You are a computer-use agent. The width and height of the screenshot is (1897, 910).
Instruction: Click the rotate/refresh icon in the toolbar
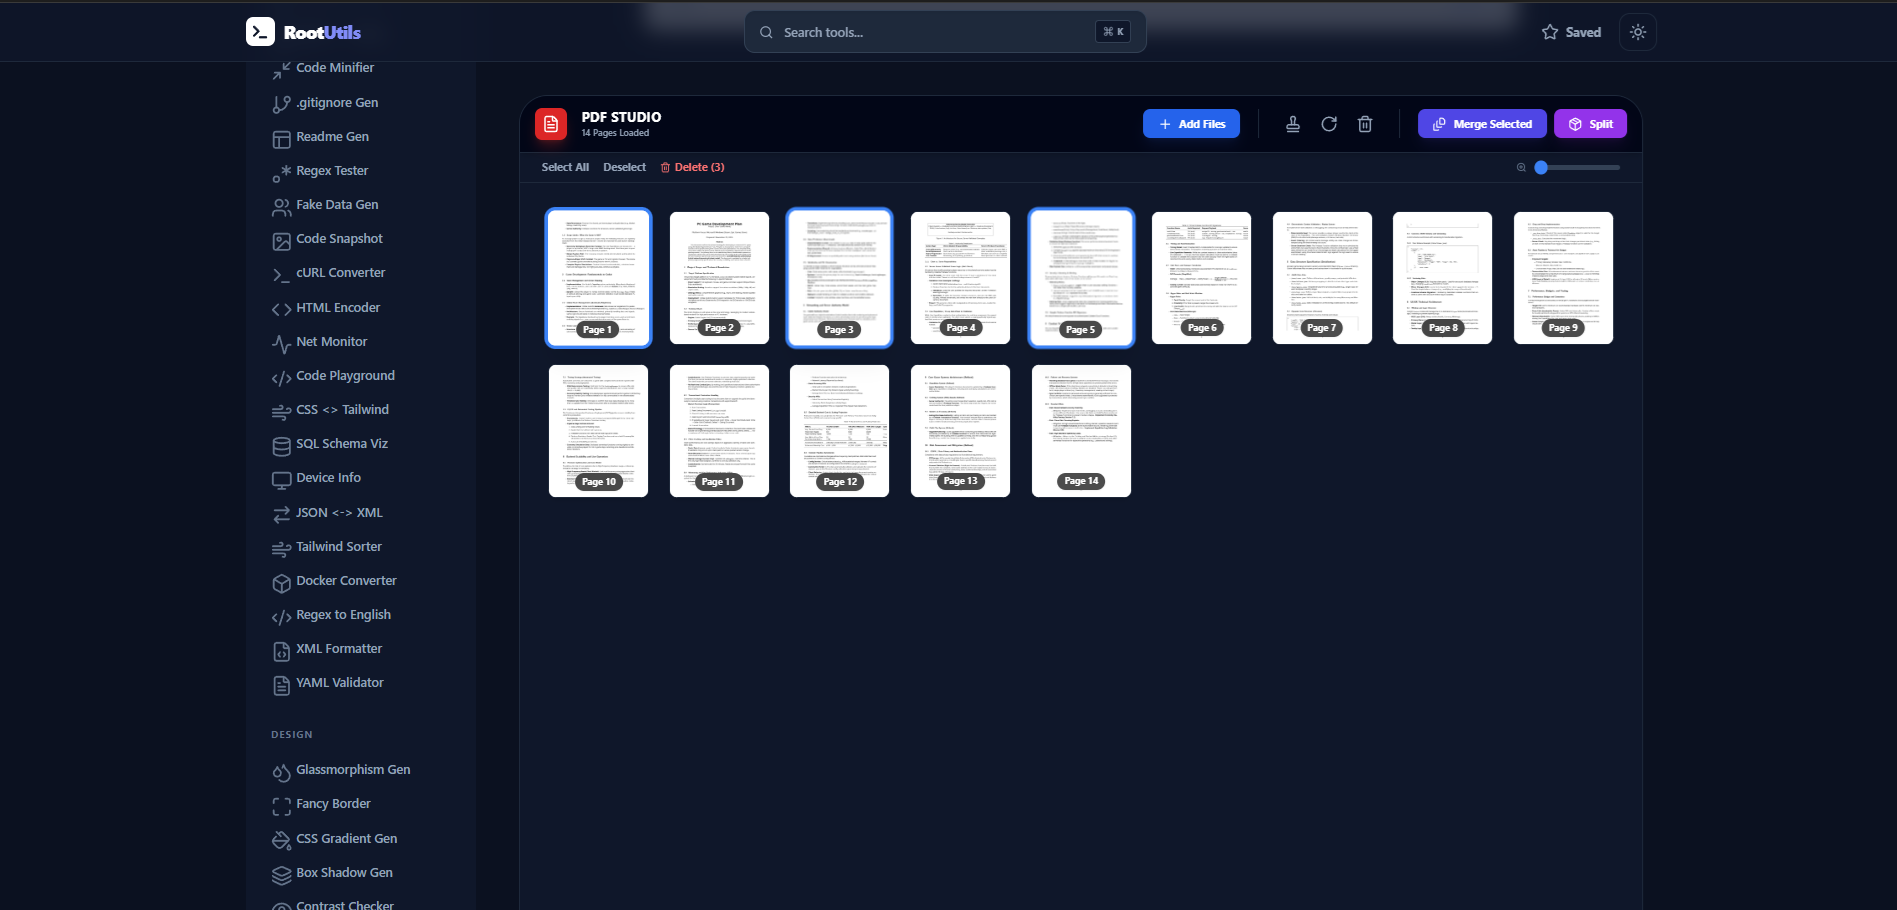(1329, 123)
